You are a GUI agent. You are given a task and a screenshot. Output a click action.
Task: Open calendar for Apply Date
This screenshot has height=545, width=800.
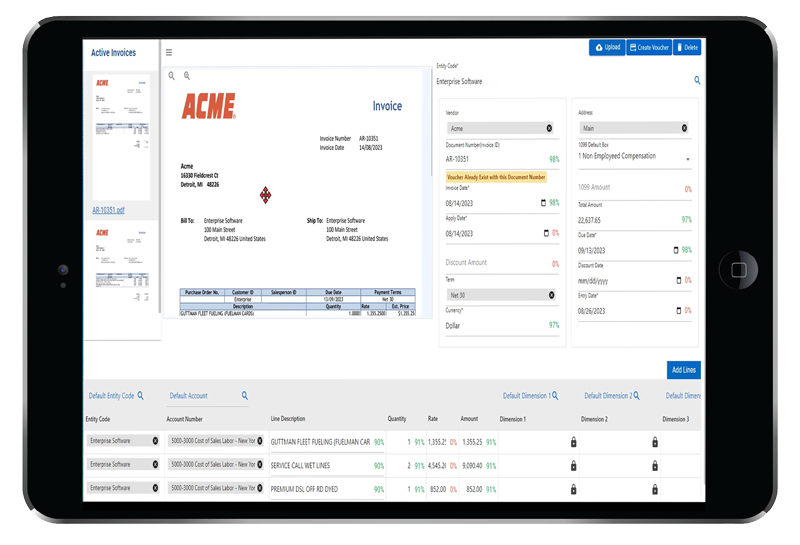coord(546,233)
